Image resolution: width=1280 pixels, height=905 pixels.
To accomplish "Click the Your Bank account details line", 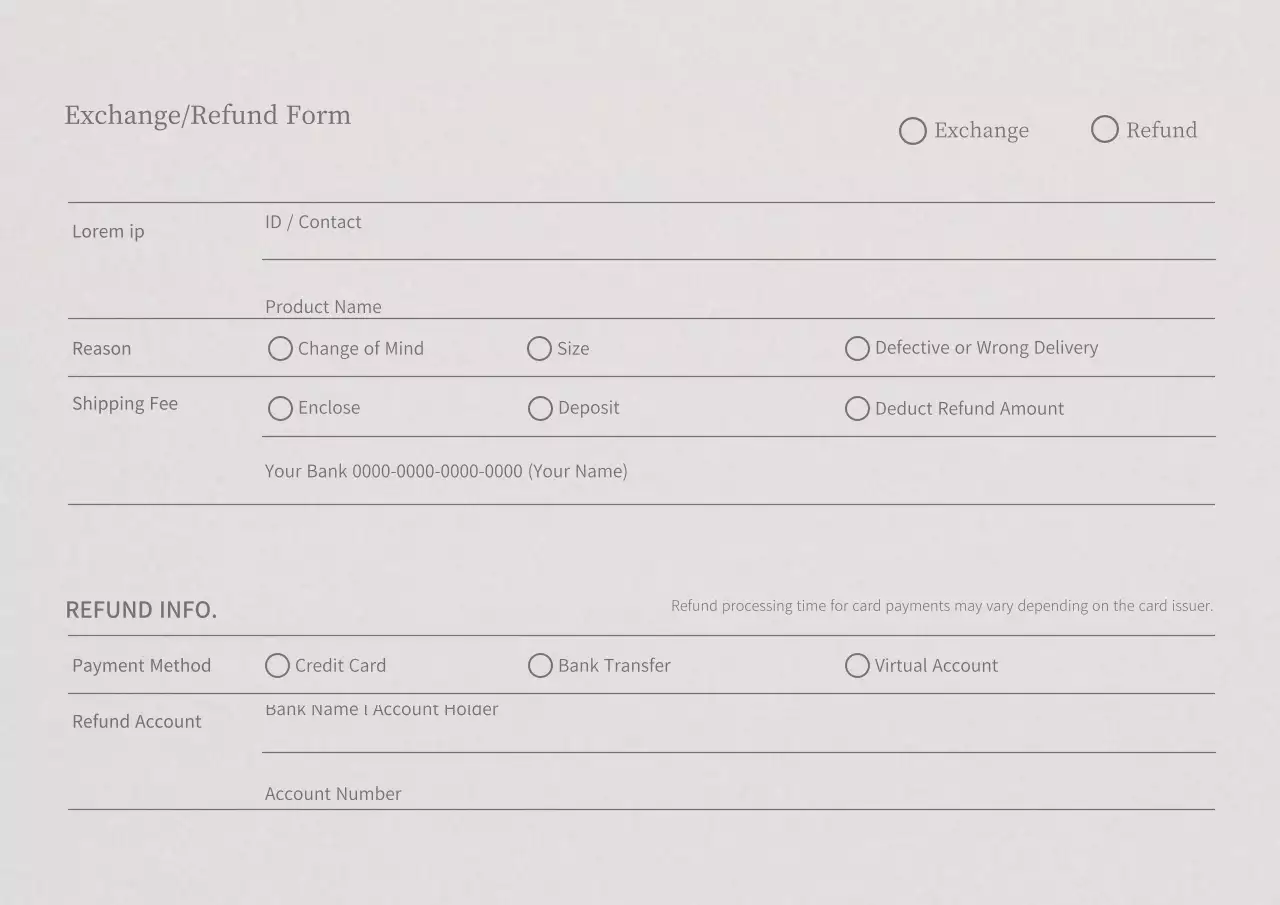I will coord(446,471).
